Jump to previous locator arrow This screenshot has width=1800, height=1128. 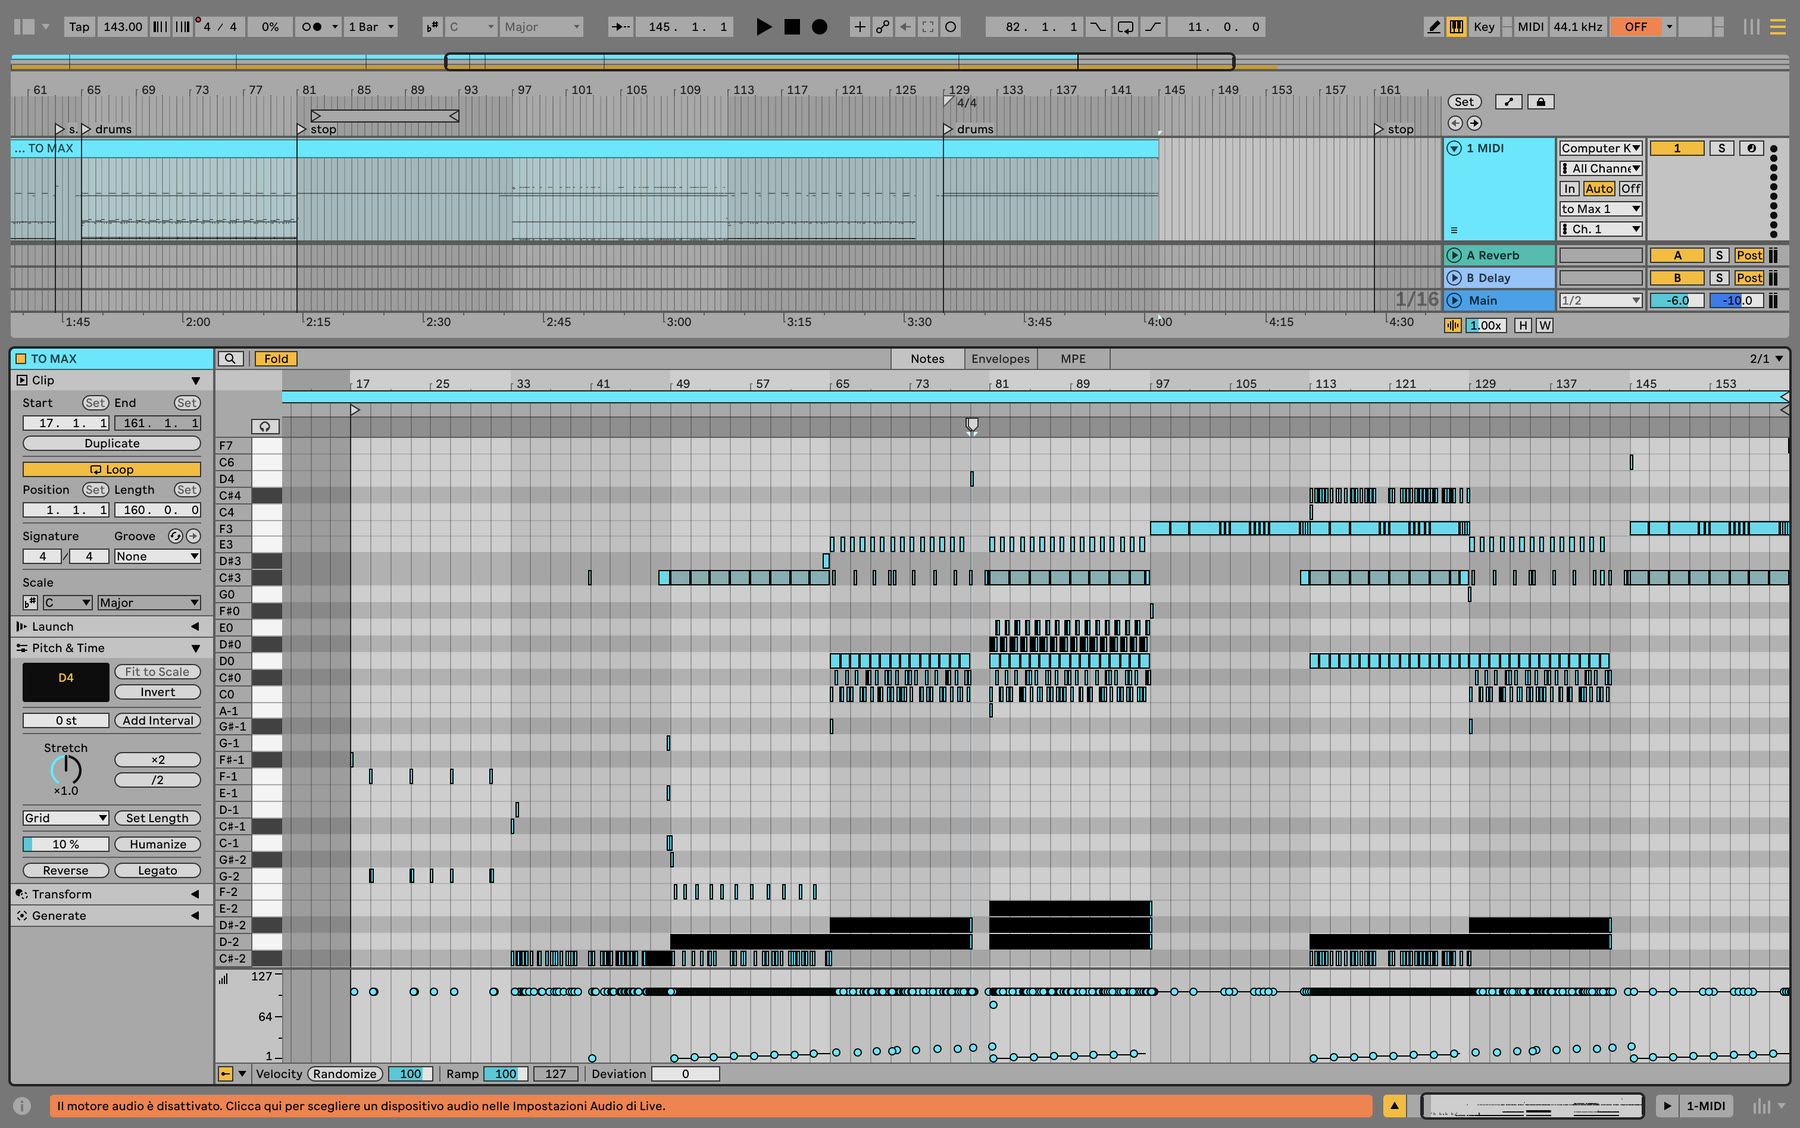click(1455, 123)
